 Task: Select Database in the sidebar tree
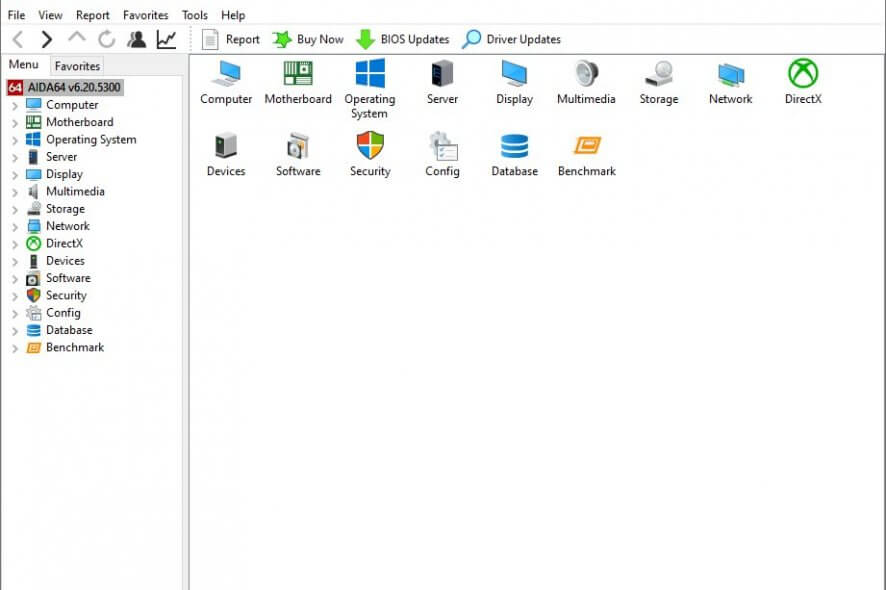[x=69, y=330]
